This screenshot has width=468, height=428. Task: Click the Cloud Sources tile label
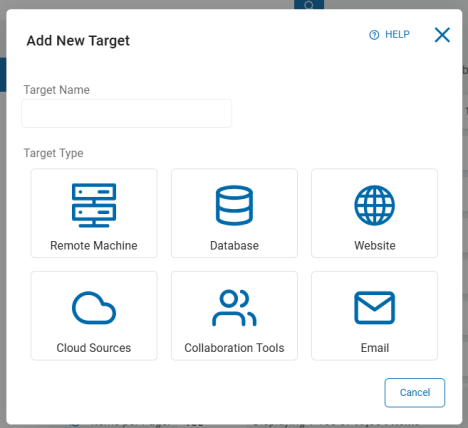pyautogui.click(x=94, y=348)
